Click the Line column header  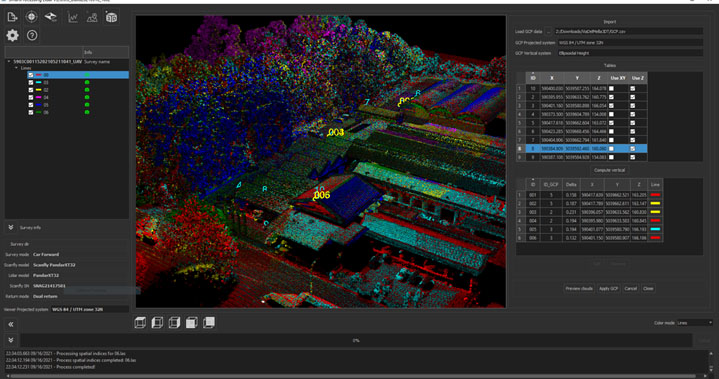click(655, 184)
